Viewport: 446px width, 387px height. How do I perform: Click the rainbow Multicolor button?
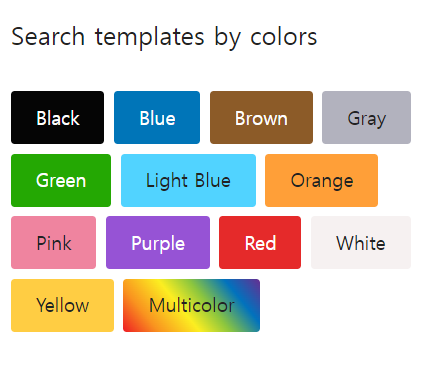(x=191, y=305)
